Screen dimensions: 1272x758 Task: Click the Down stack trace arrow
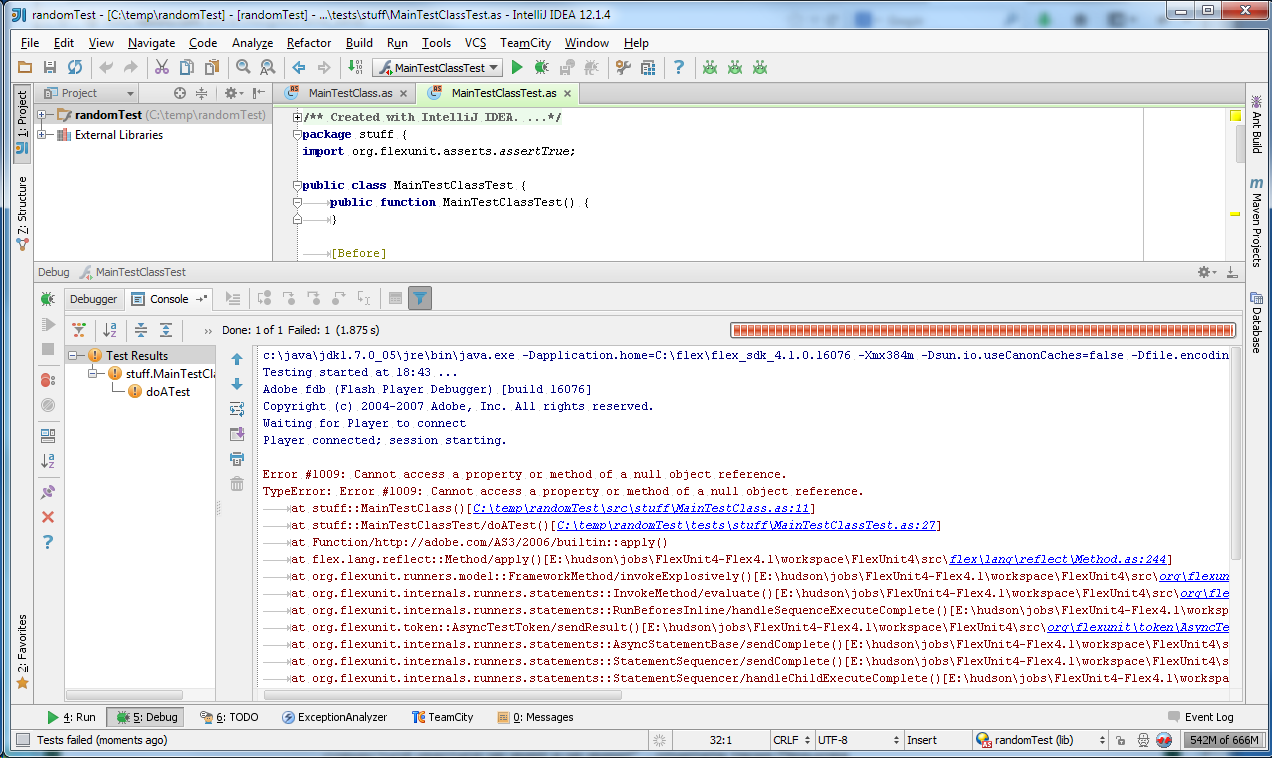237,384
